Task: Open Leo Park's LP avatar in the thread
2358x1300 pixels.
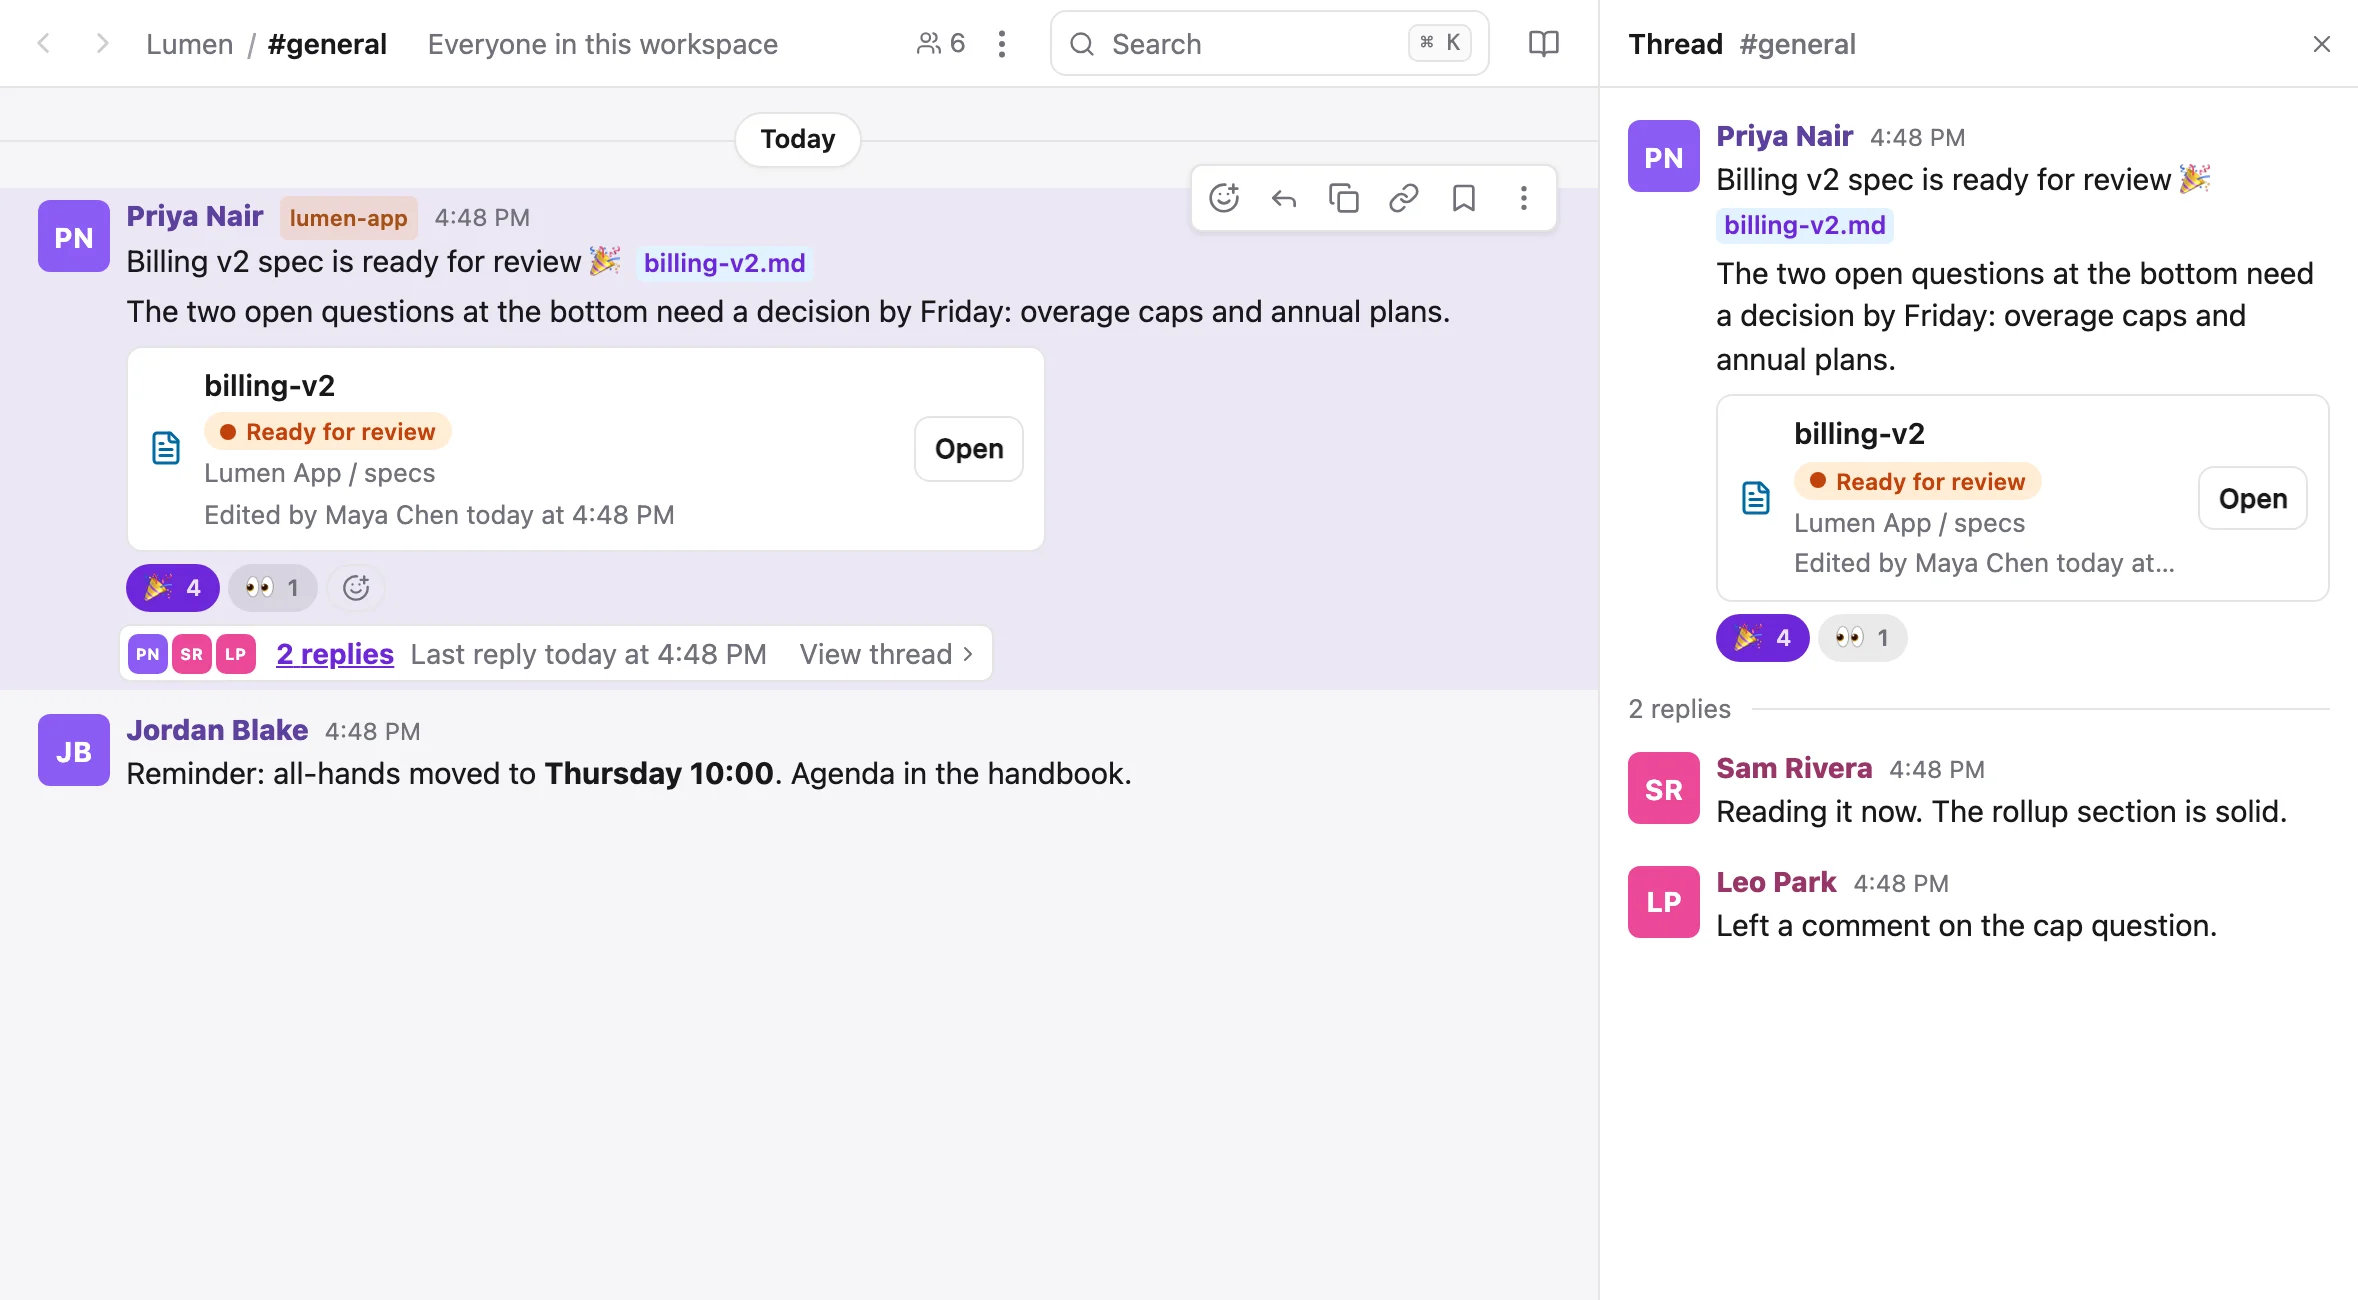Action: tap(1664, 902)
